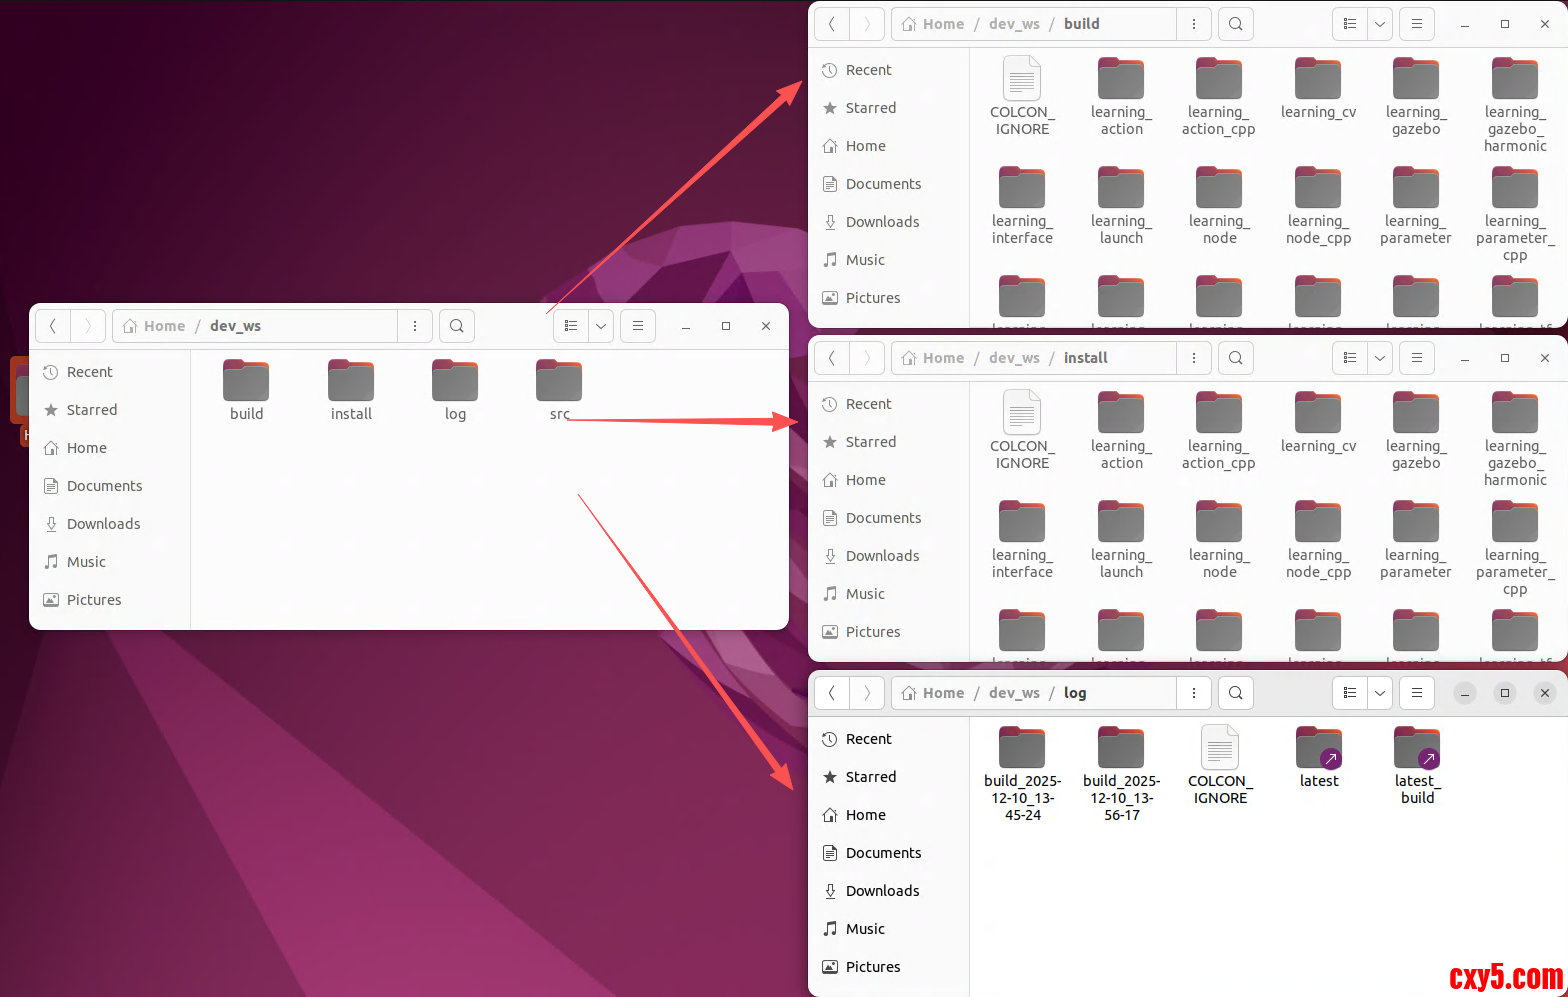Open the src folder in dev_ws

[558, 383]
